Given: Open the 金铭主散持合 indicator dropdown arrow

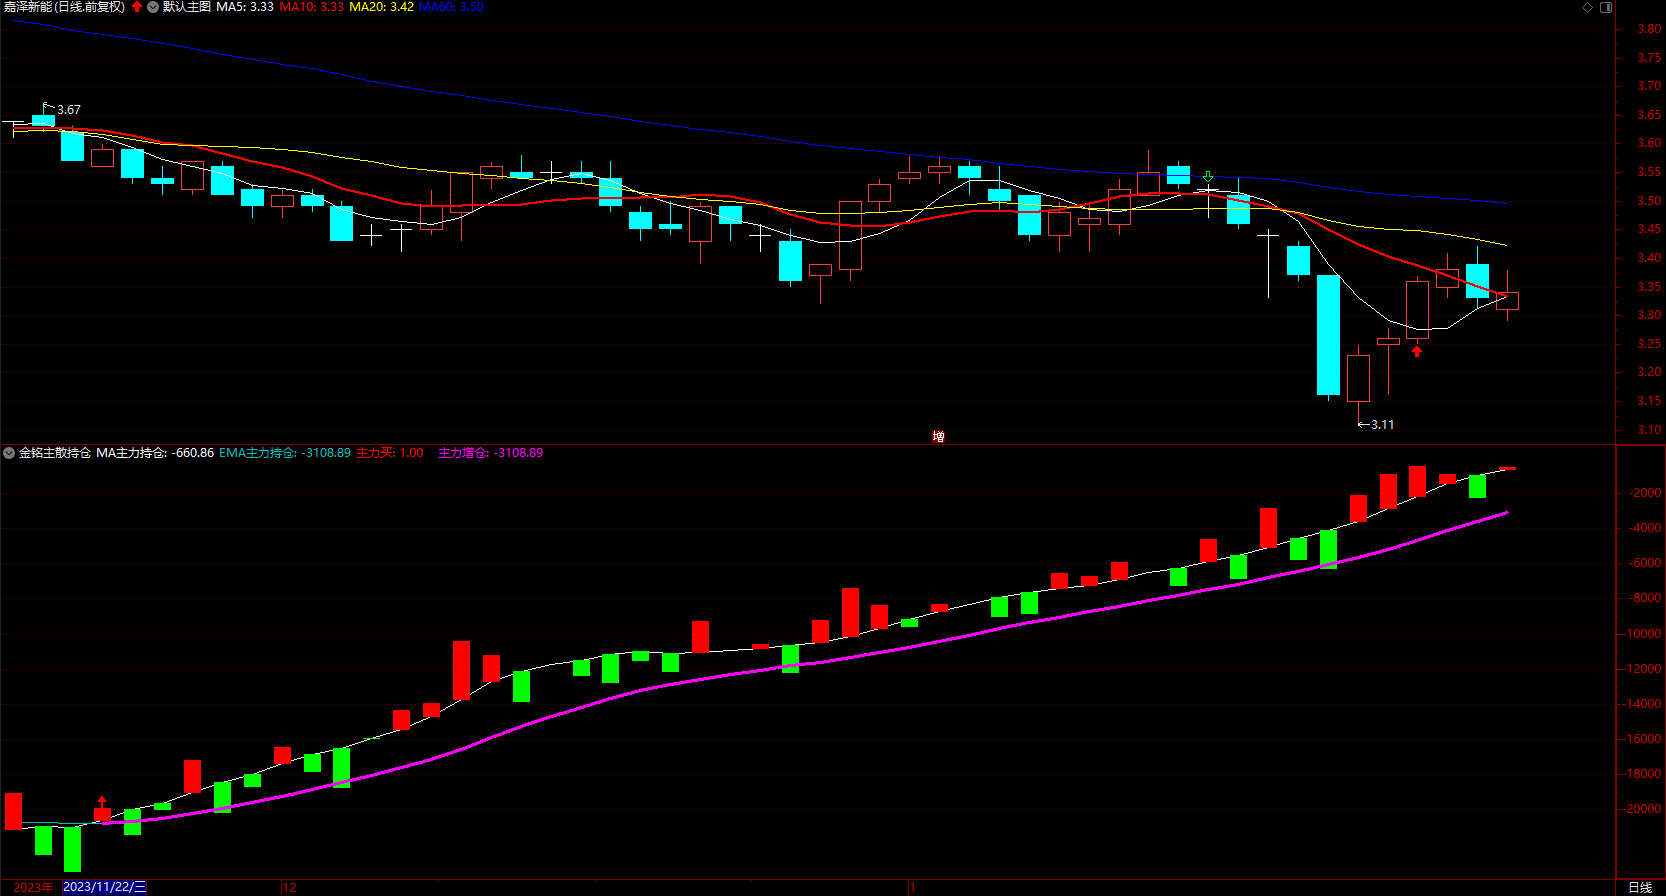Looking at the screenshot, I should (9, 453).
